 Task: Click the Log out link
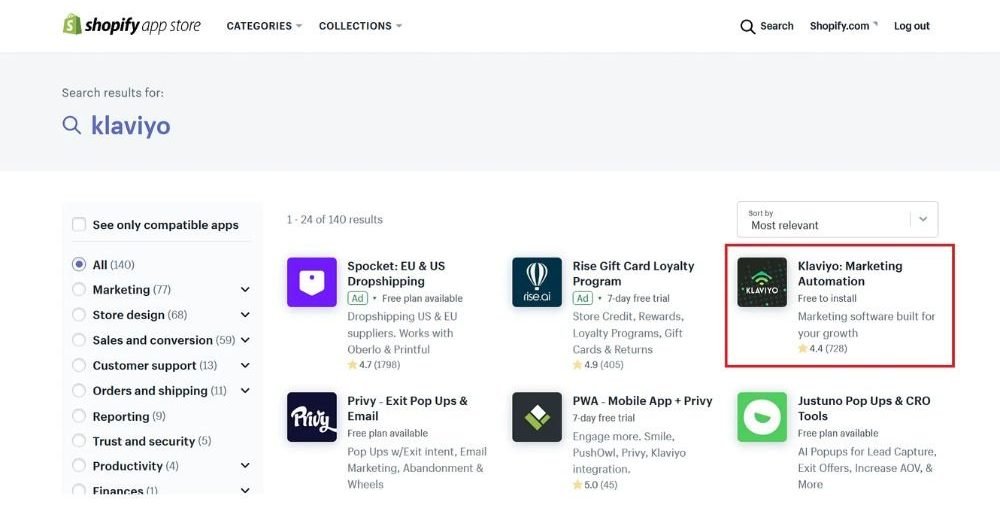[x=911, y=26]
